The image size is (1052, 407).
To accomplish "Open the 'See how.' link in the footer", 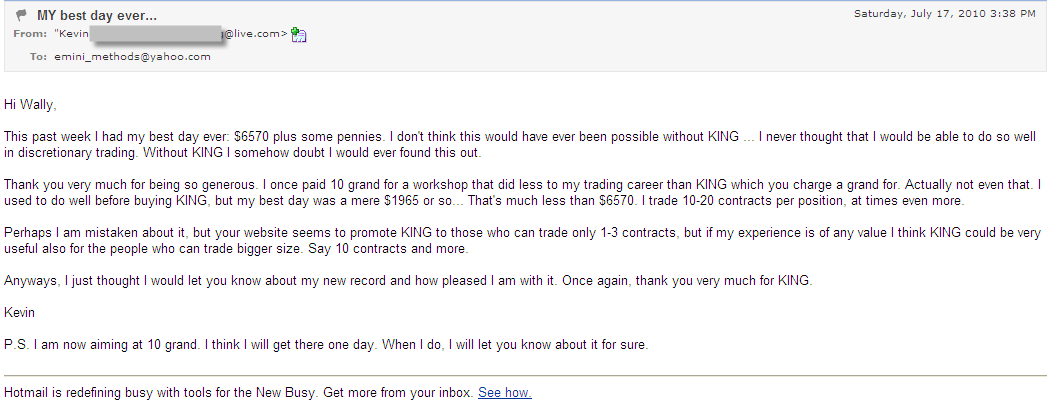I will pos(505,393).
